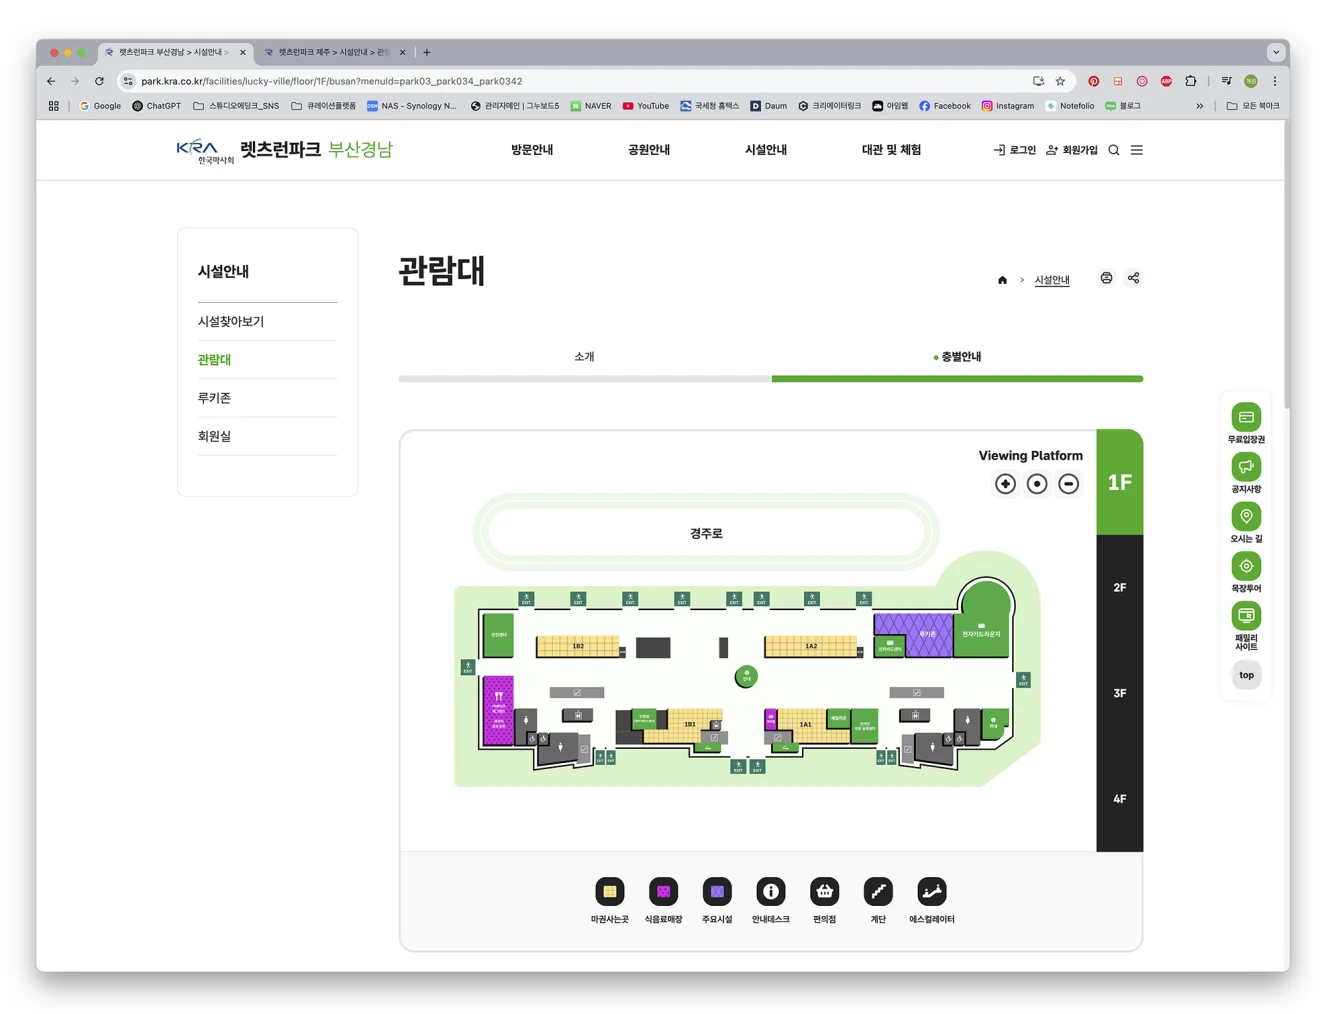Open the browser extensions puzzle icon

pyautogui.click(x=1190, y=81)
